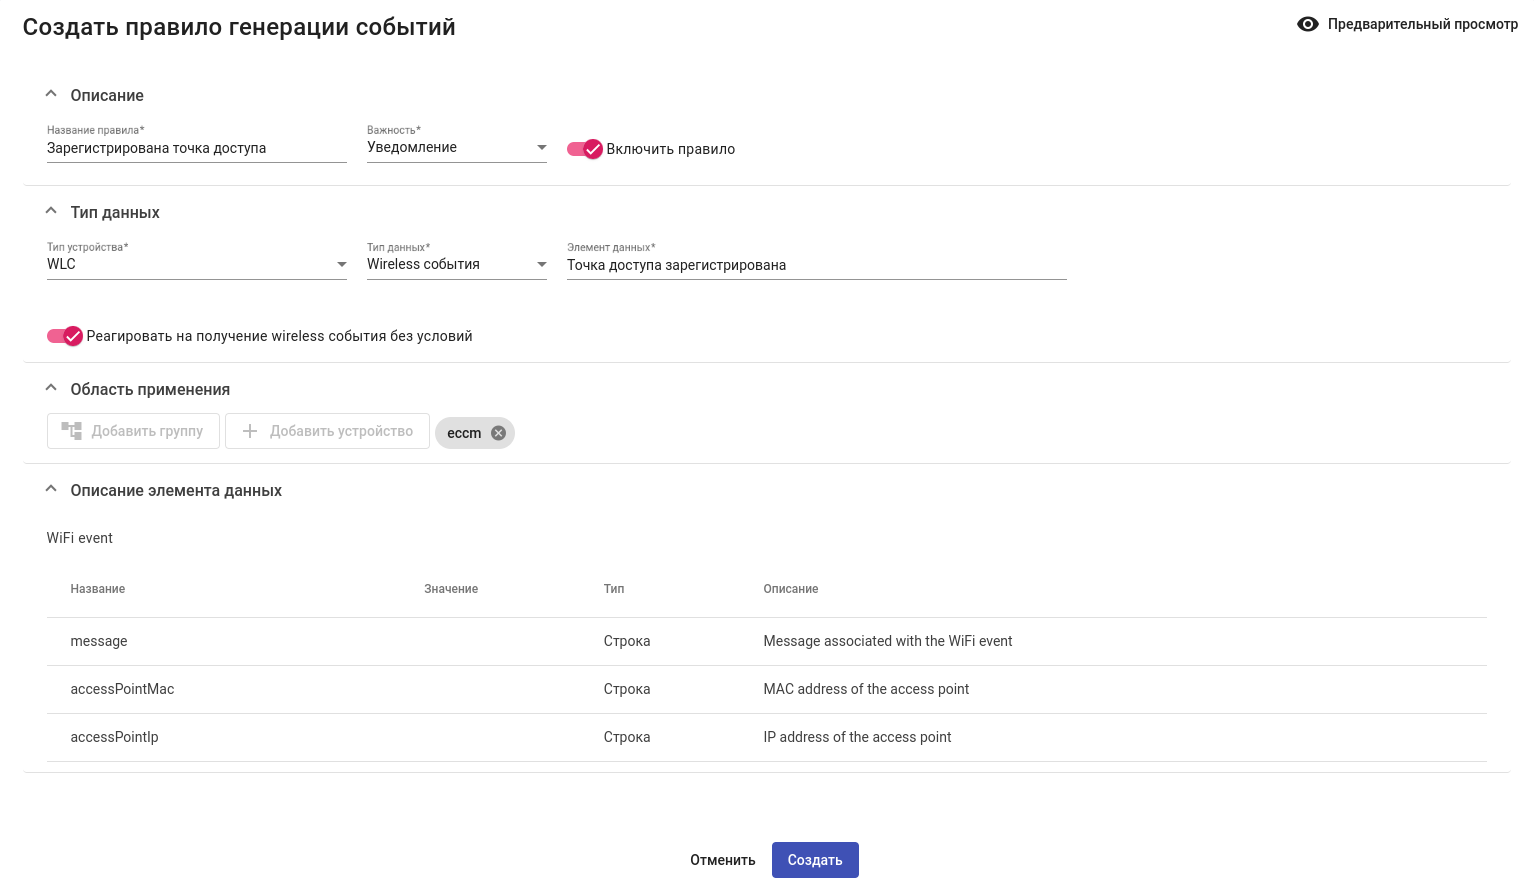This screenshot has width=1534, height=884.
Task: Open the Тип данных Wireless события dropdown
Action: click(x=456, y=265)
